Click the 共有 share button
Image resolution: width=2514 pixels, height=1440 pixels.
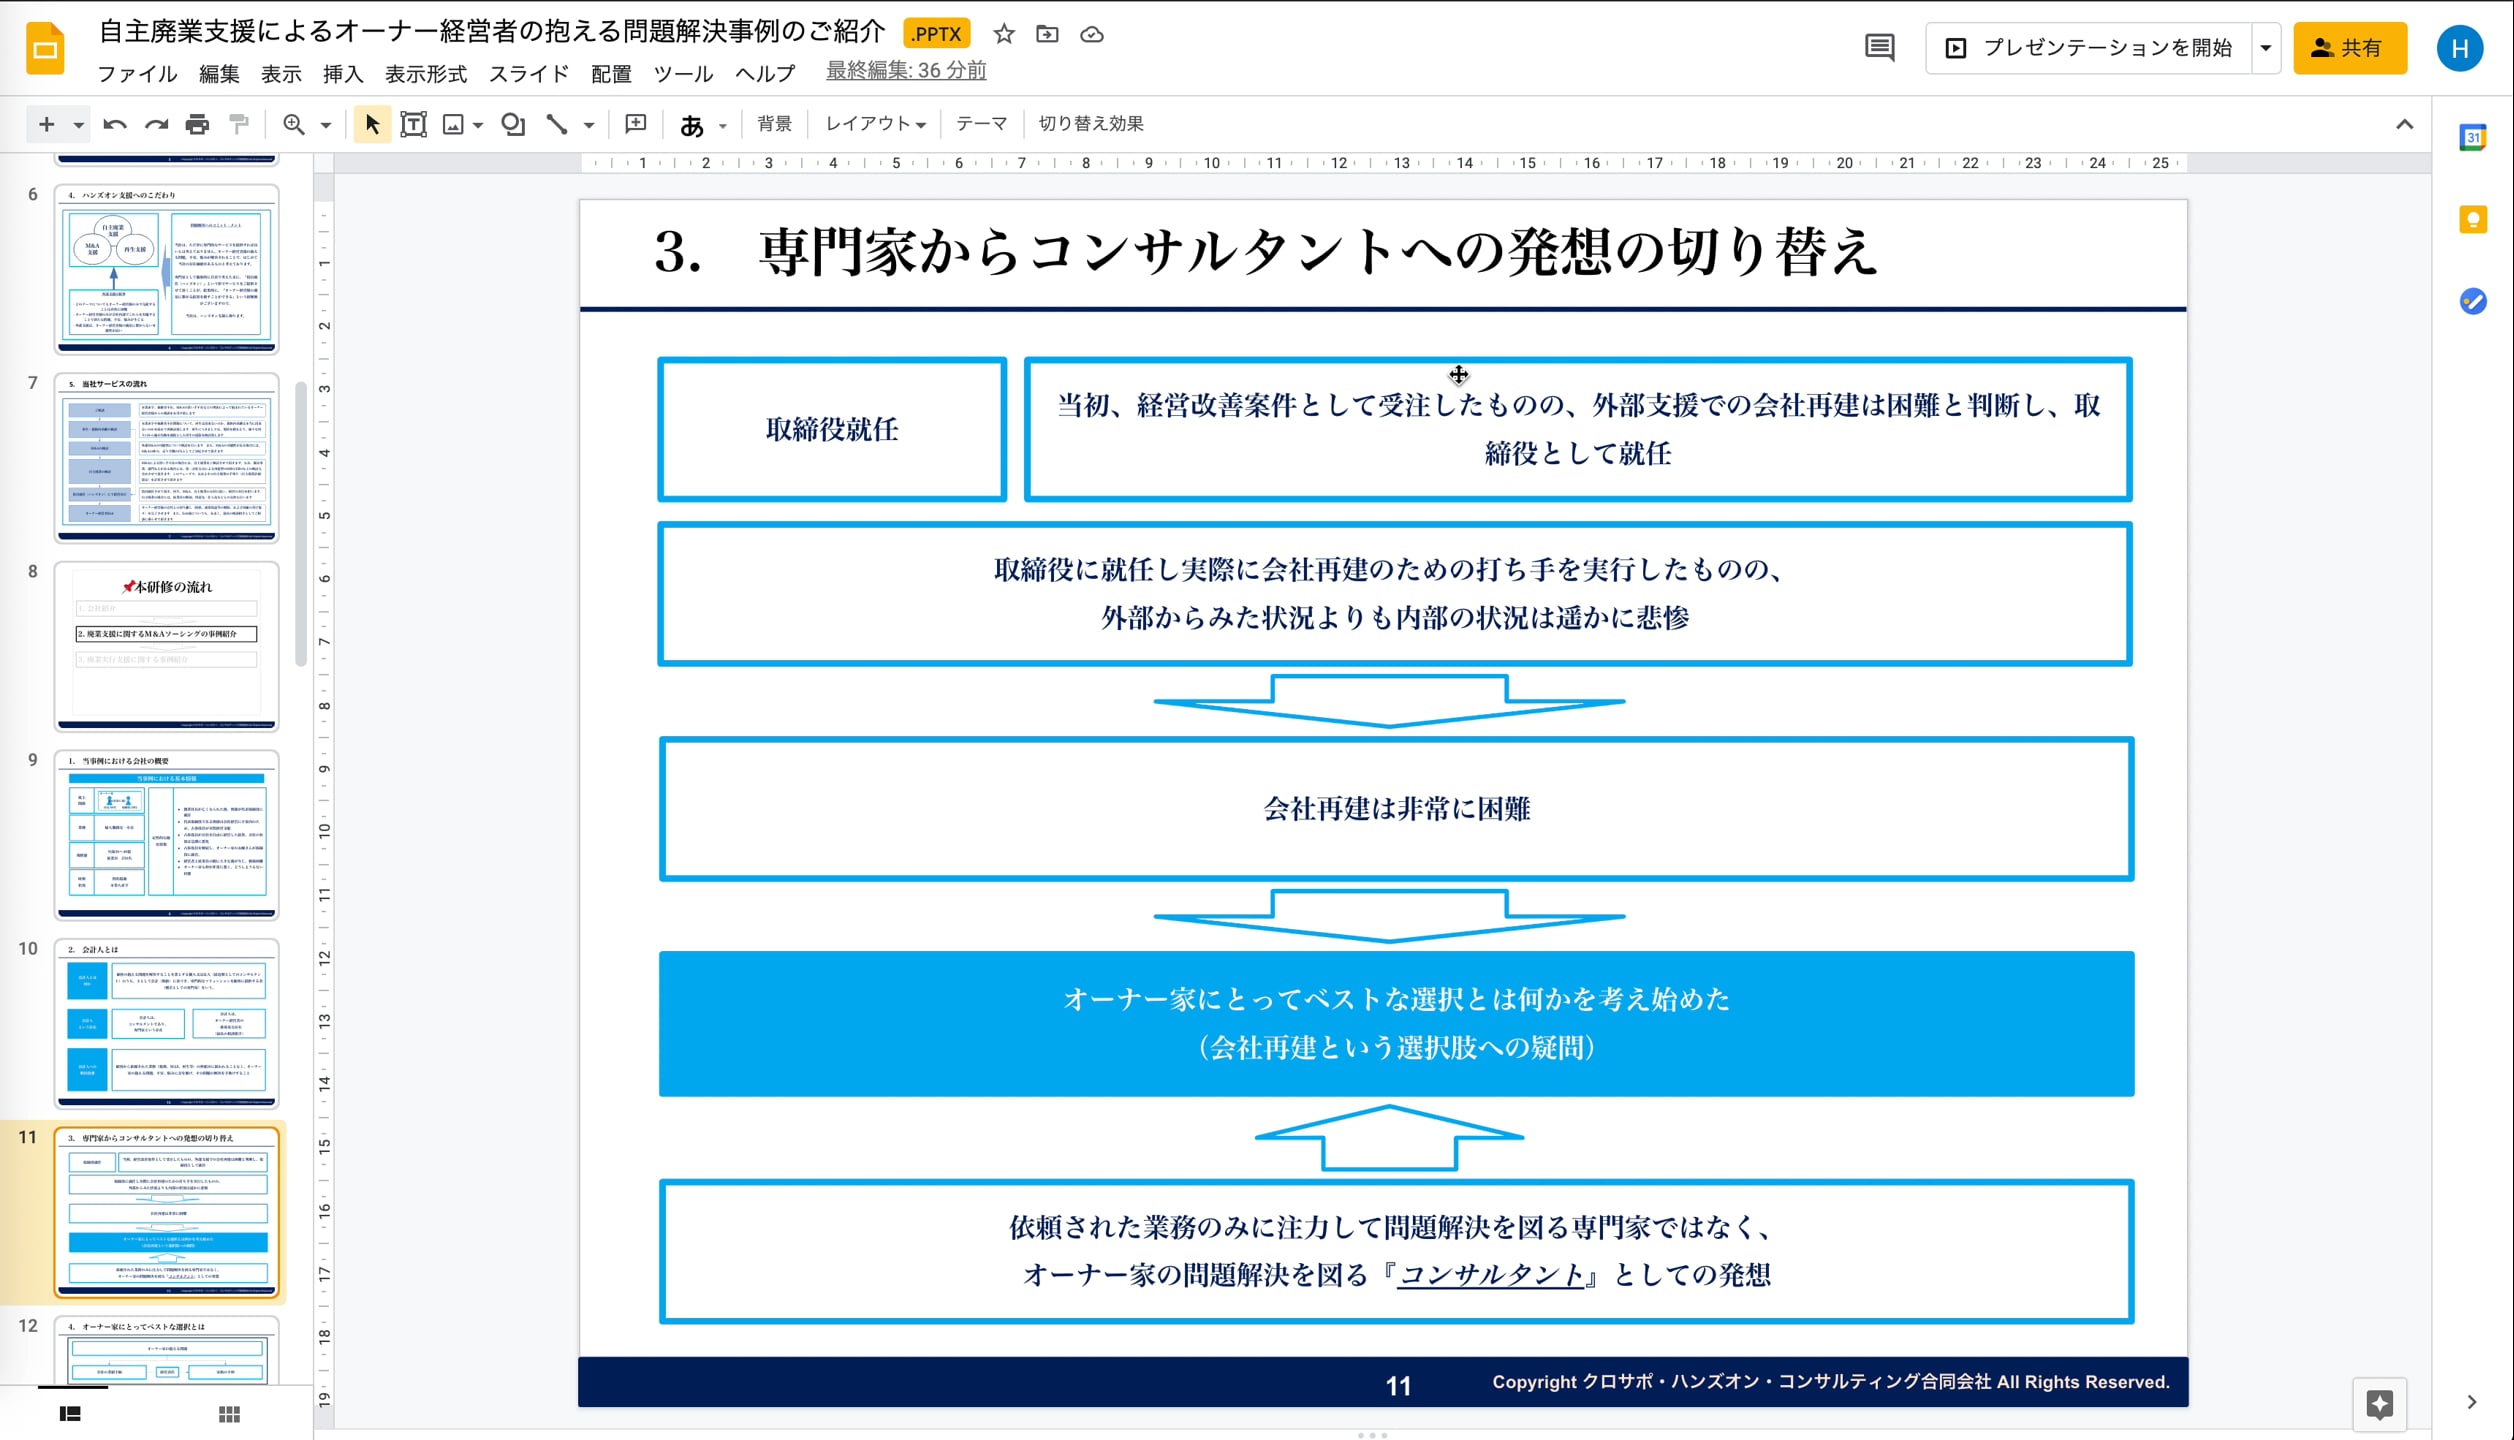click(x=2349, y=47)
